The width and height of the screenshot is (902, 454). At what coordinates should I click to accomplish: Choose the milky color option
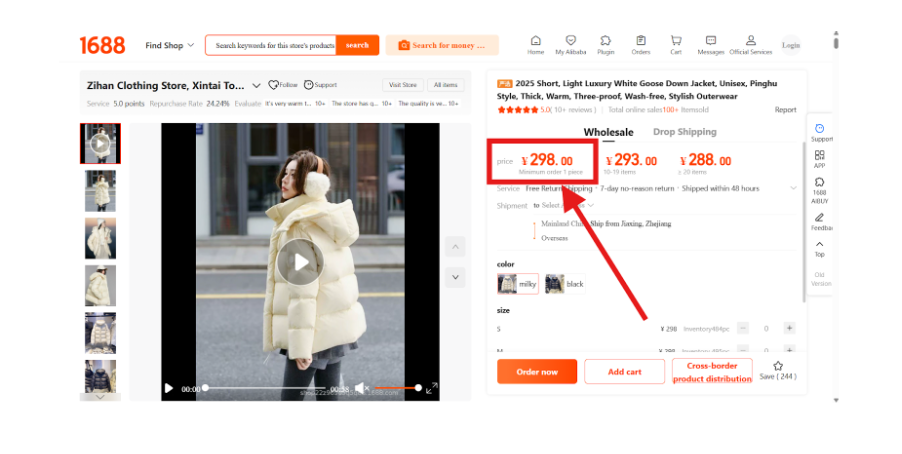pyautogui.click(x=518, y=284)
